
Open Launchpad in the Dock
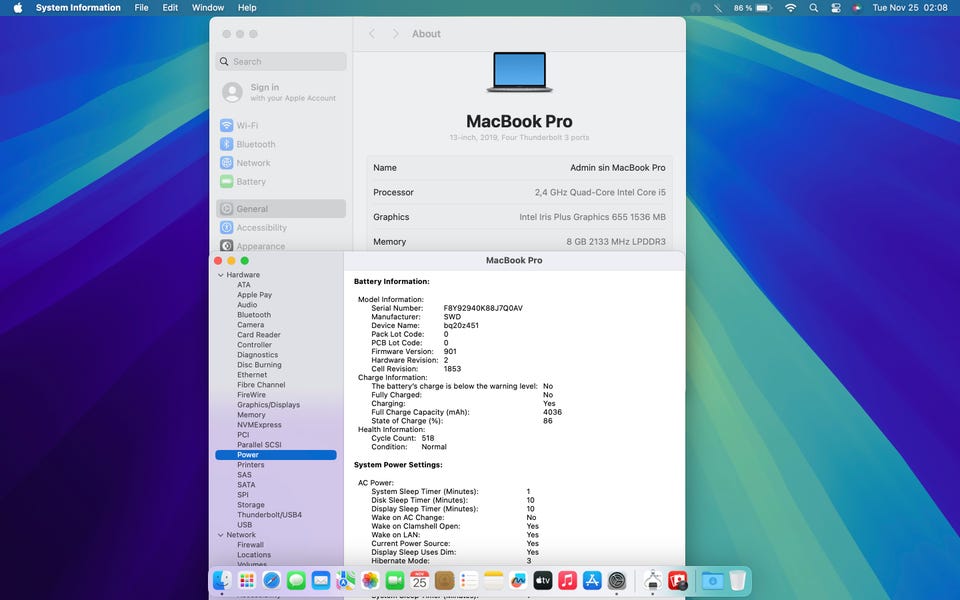pos(247,580)
